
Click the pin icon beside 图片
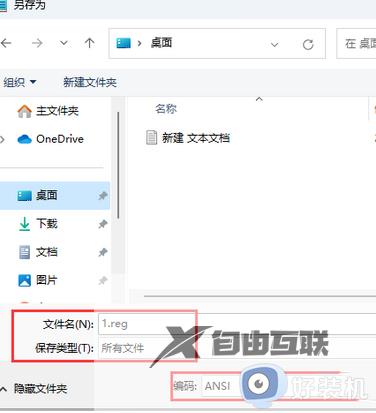pyautogui.click(x=103, y=281)
